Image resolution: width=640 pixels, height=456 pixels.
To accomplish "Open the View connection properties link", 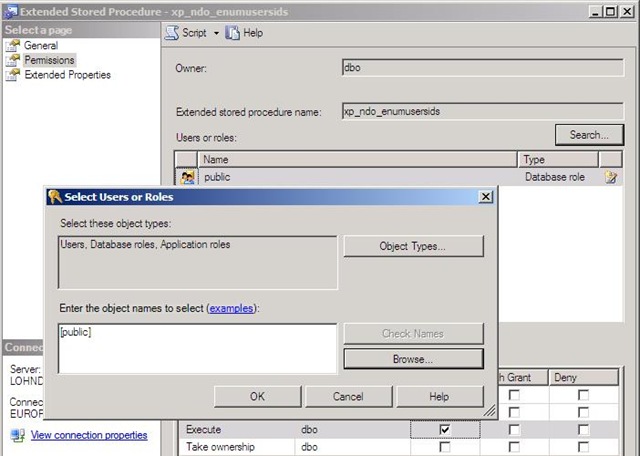I will (89, 435).
